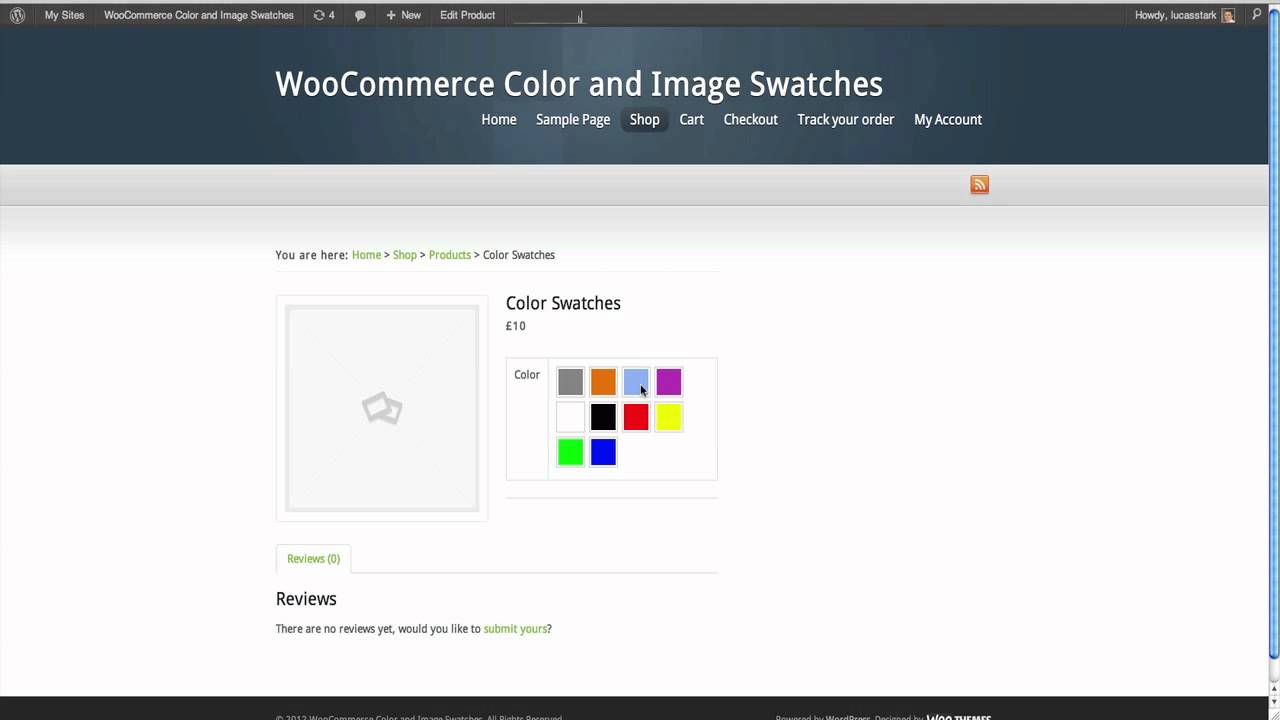Open the Cart page
This screenshot has width=1280, height=720.
(x=692, y=119)
